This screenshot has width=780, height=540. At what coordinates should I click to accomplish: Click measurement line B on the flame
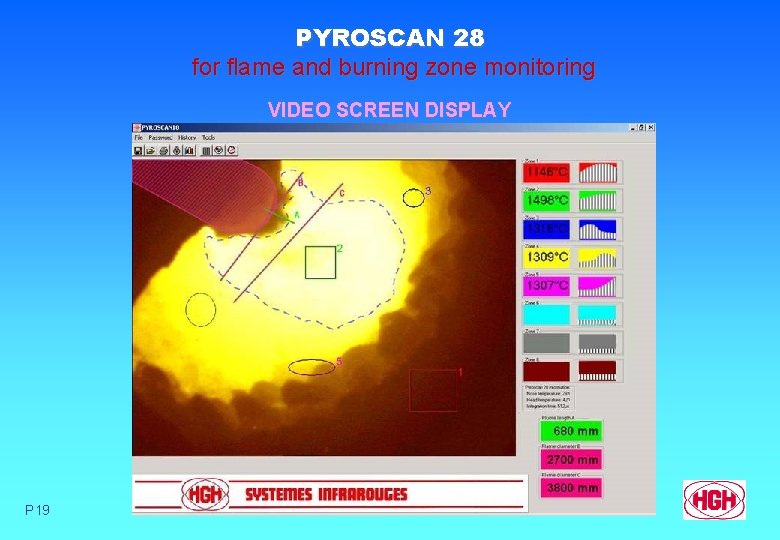261,227
